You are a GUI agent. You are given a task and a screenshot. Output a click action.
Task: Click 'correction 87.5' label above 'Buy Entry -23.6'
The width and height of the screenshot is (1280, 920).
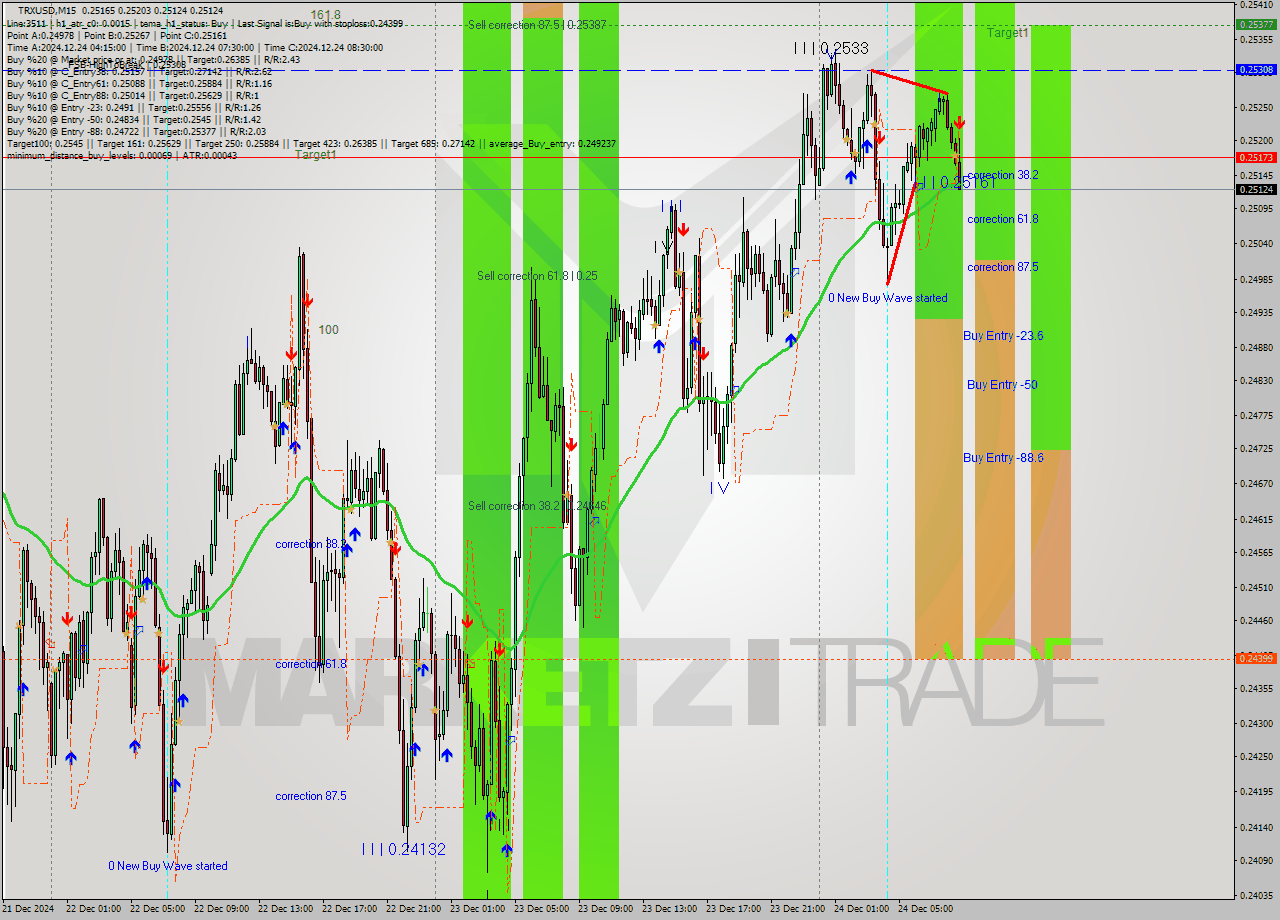pos(1002,267)
